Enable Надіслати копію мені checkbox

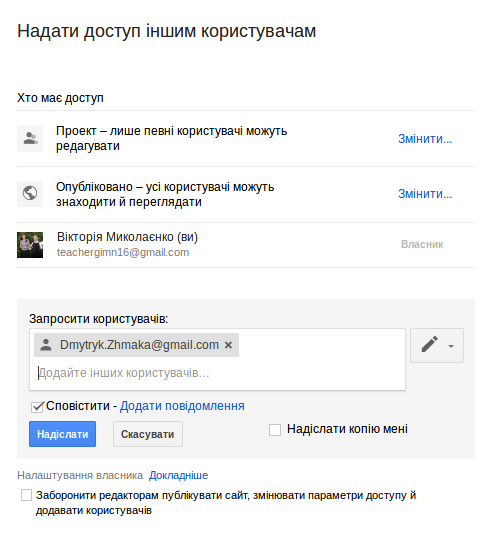tap(275, 430)
